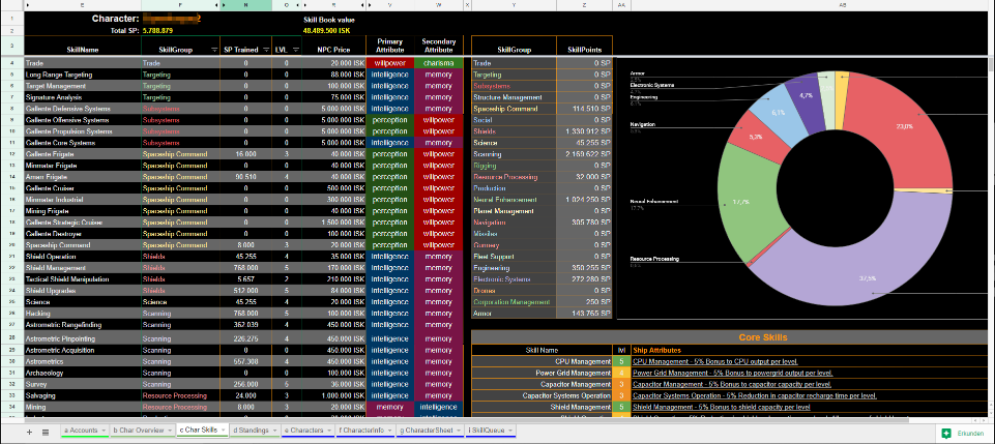Switch to the Char Overview sheet tab

[x=137, y=430]
